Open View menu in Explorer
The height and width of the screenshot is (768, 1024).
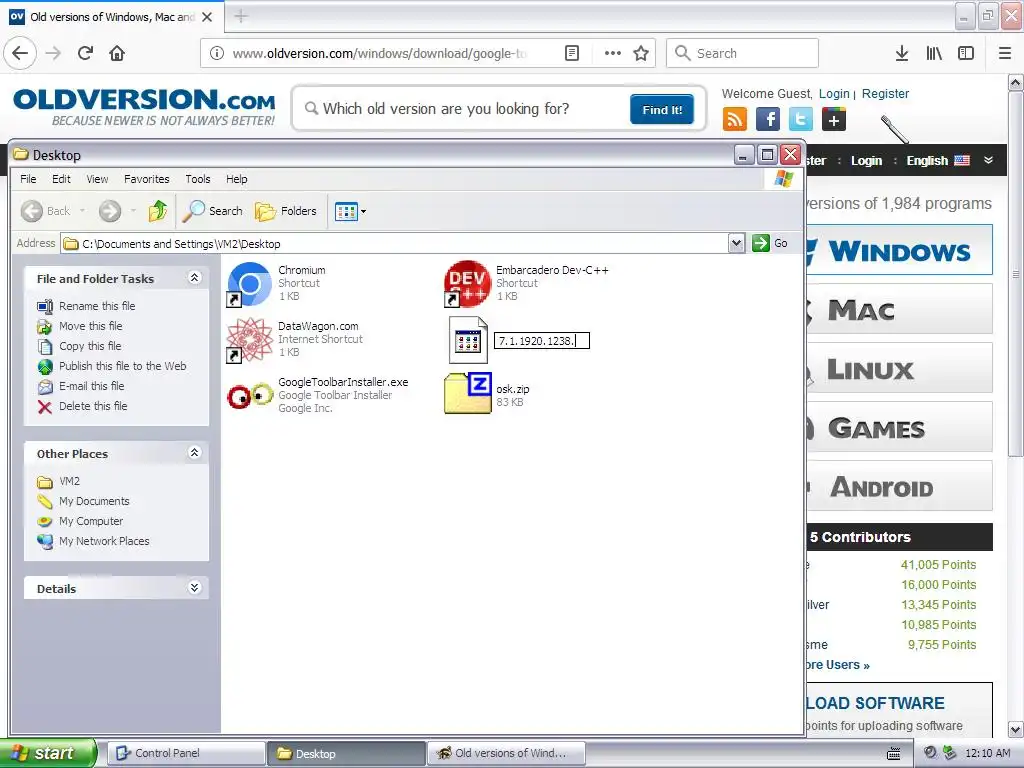tap(97, 179)
